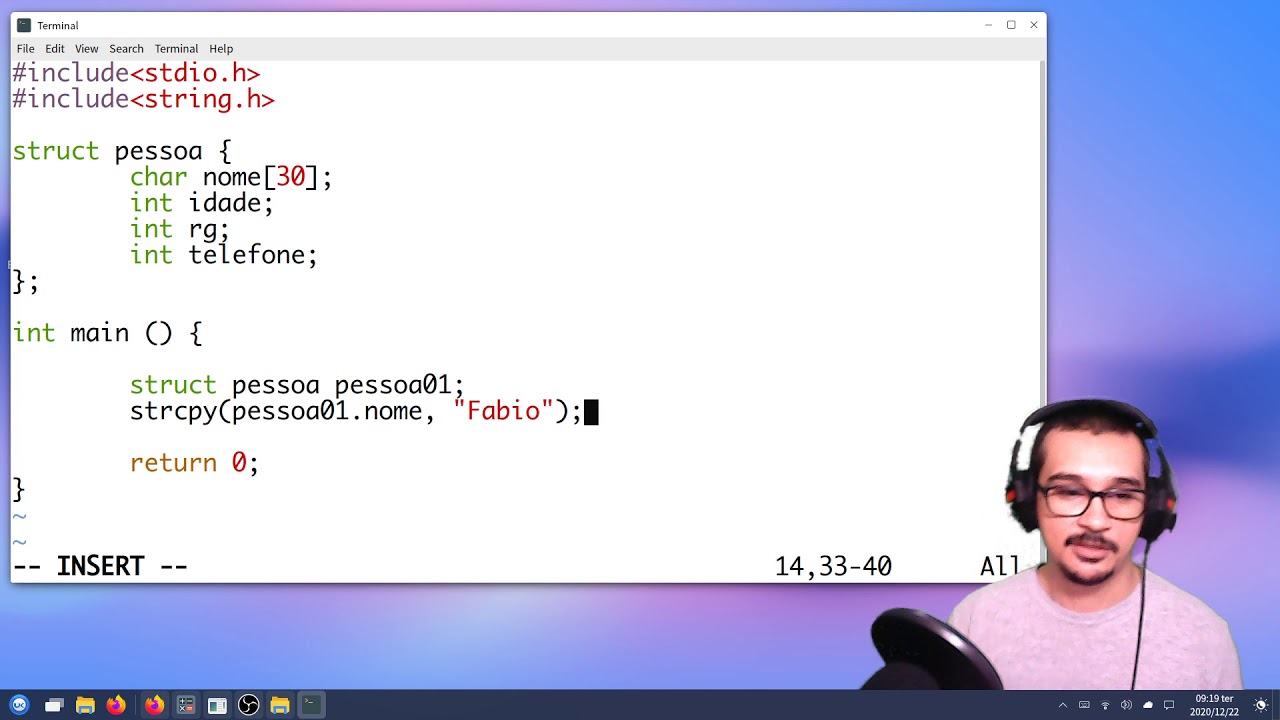Open the clock showing 09:19 ter
The height and width of the screenshot is (720, 1280).
click(1216, 705)
